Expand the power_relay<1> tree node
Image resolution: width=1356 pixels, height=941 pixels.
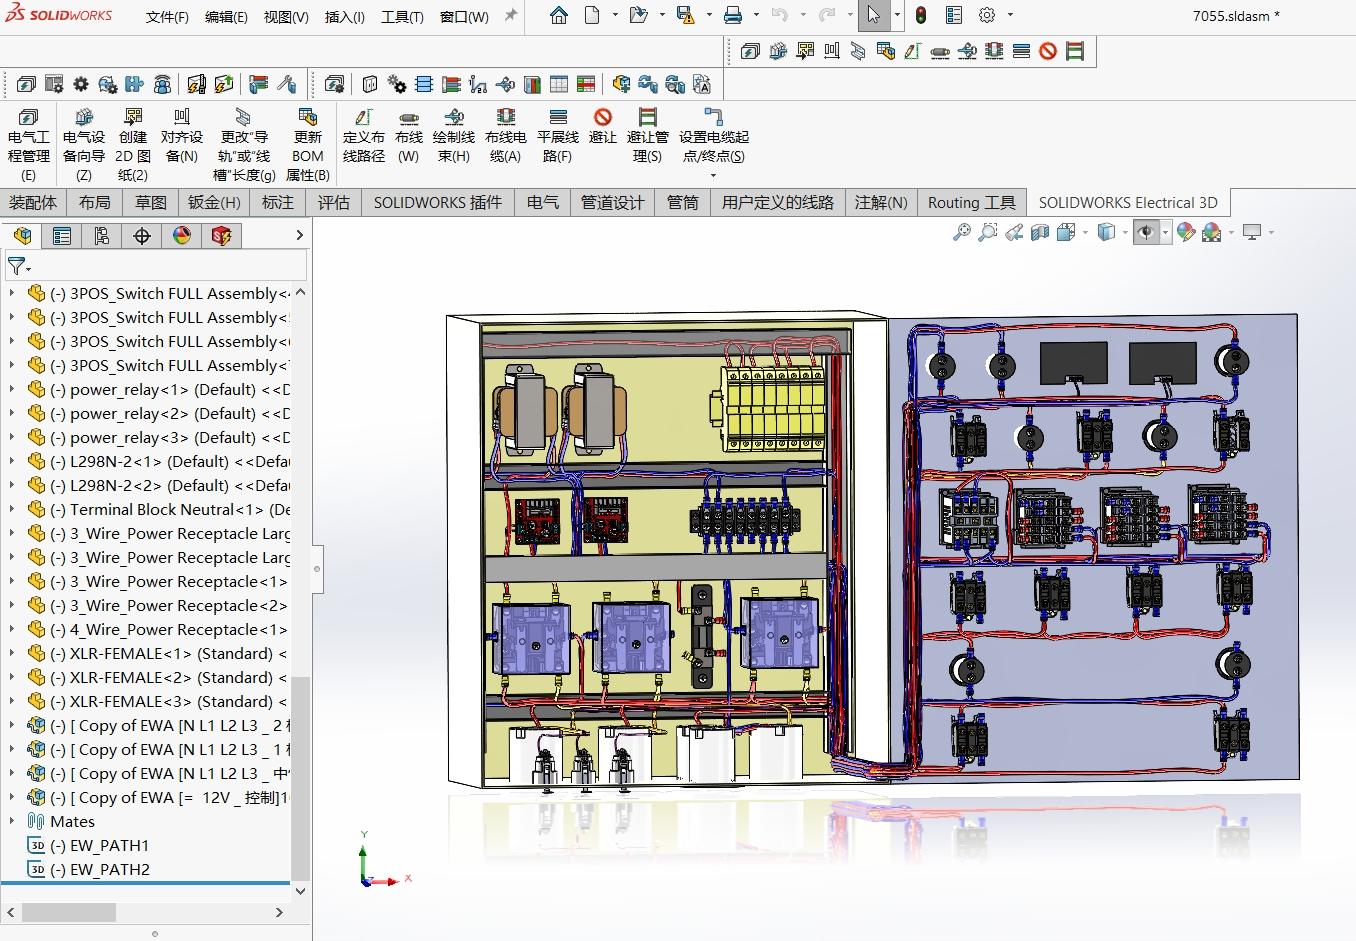point(12,389)
